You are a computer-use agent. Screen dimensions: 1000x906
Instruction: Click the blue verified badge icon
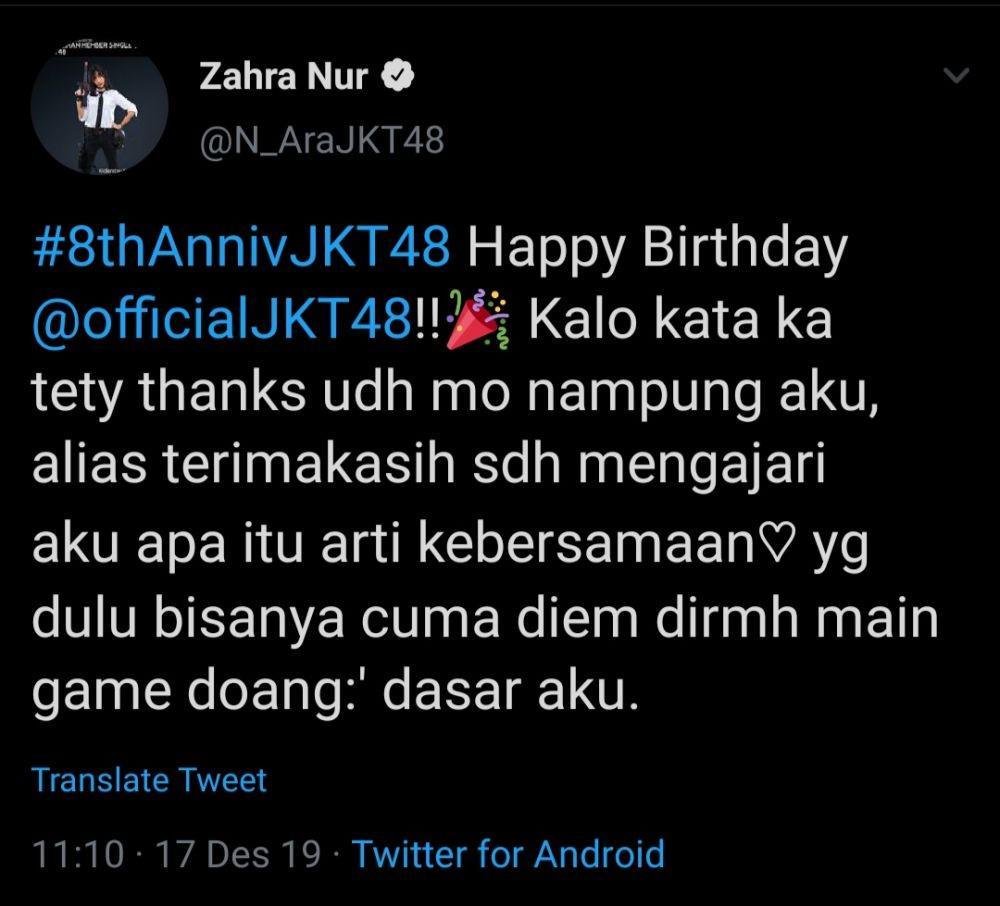point(398,77)
